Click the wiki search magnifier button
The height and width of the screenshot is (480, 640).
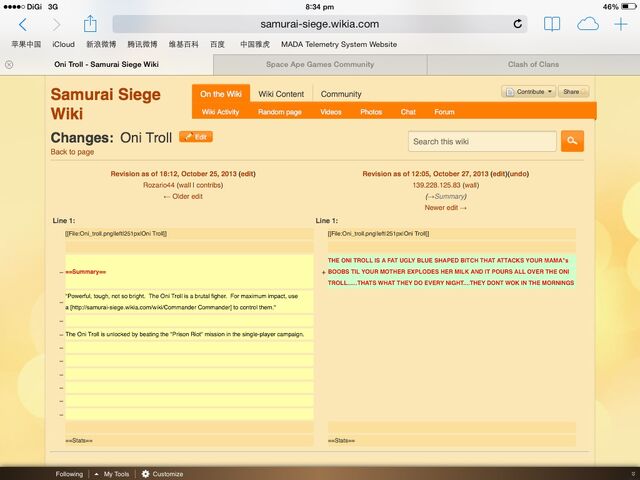point(572,141)
